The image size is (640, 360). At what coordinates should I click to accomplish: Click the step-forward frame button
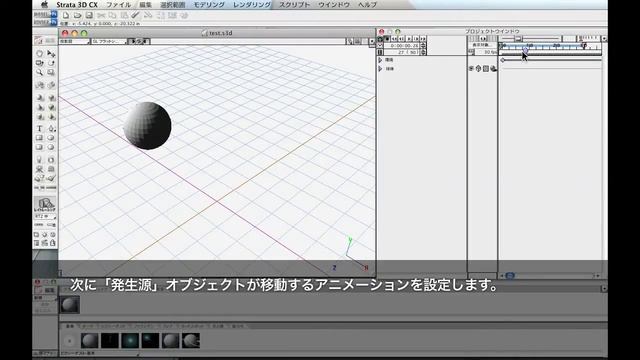tap(416, 38)
